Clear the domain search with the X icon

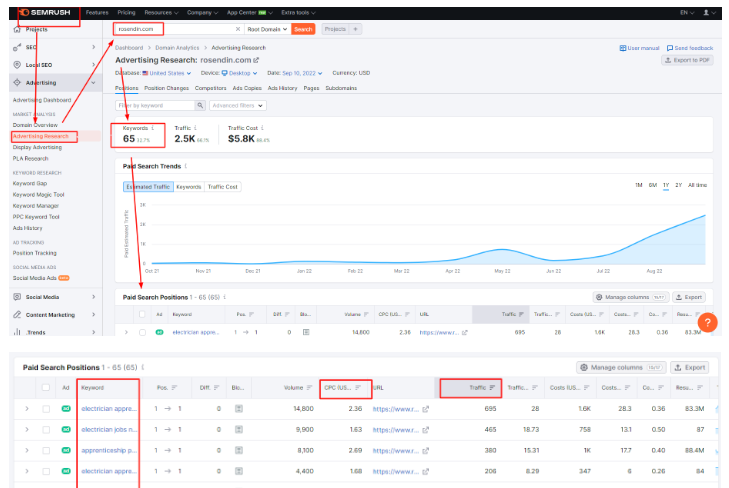(x=238, y=29)
